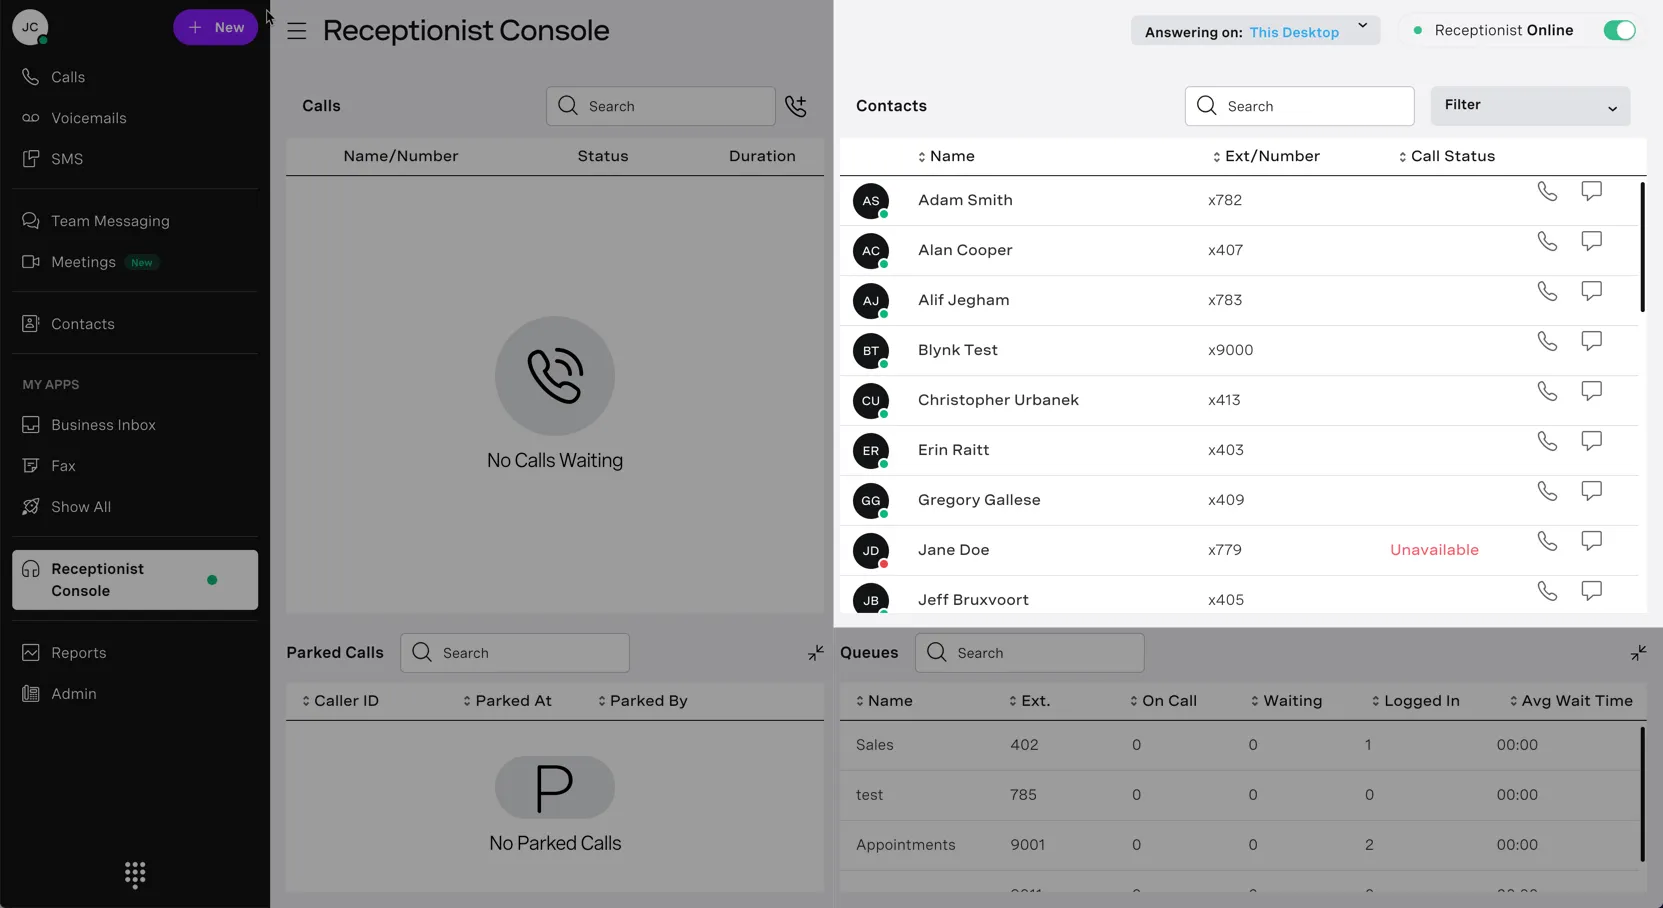Click the purple New button

click(x=215, y=27)
